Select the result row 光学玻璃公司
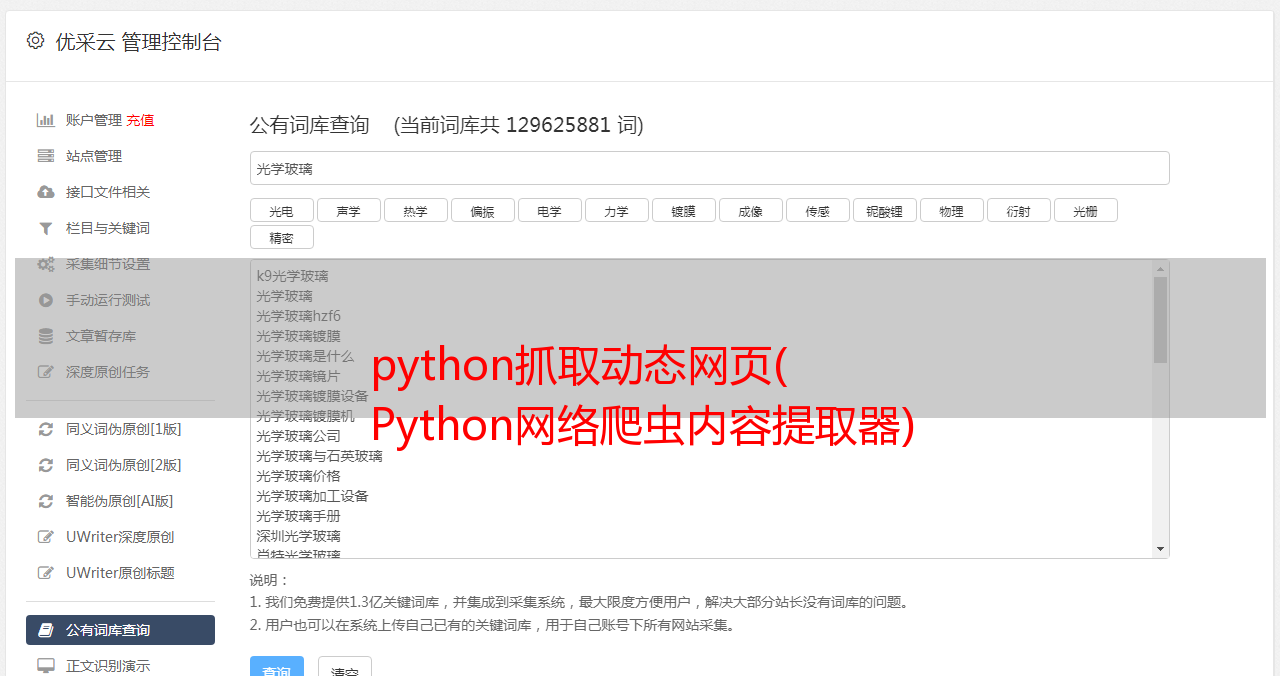 coord(298,436)
